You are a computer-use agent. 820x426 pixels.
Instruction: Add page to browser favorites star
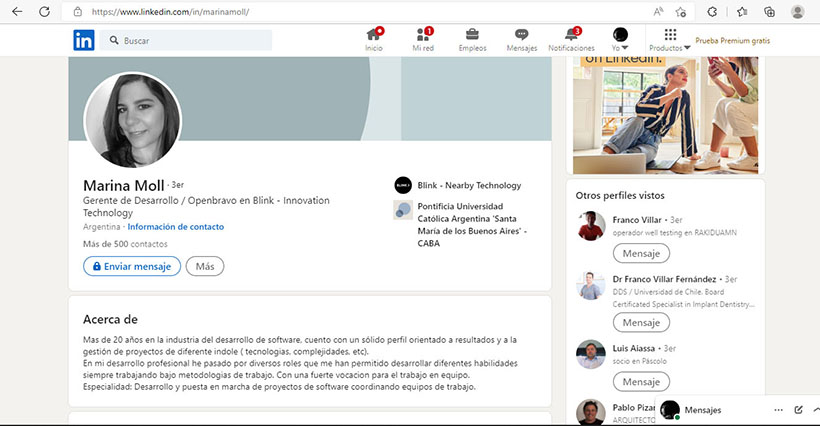[680, 12]
